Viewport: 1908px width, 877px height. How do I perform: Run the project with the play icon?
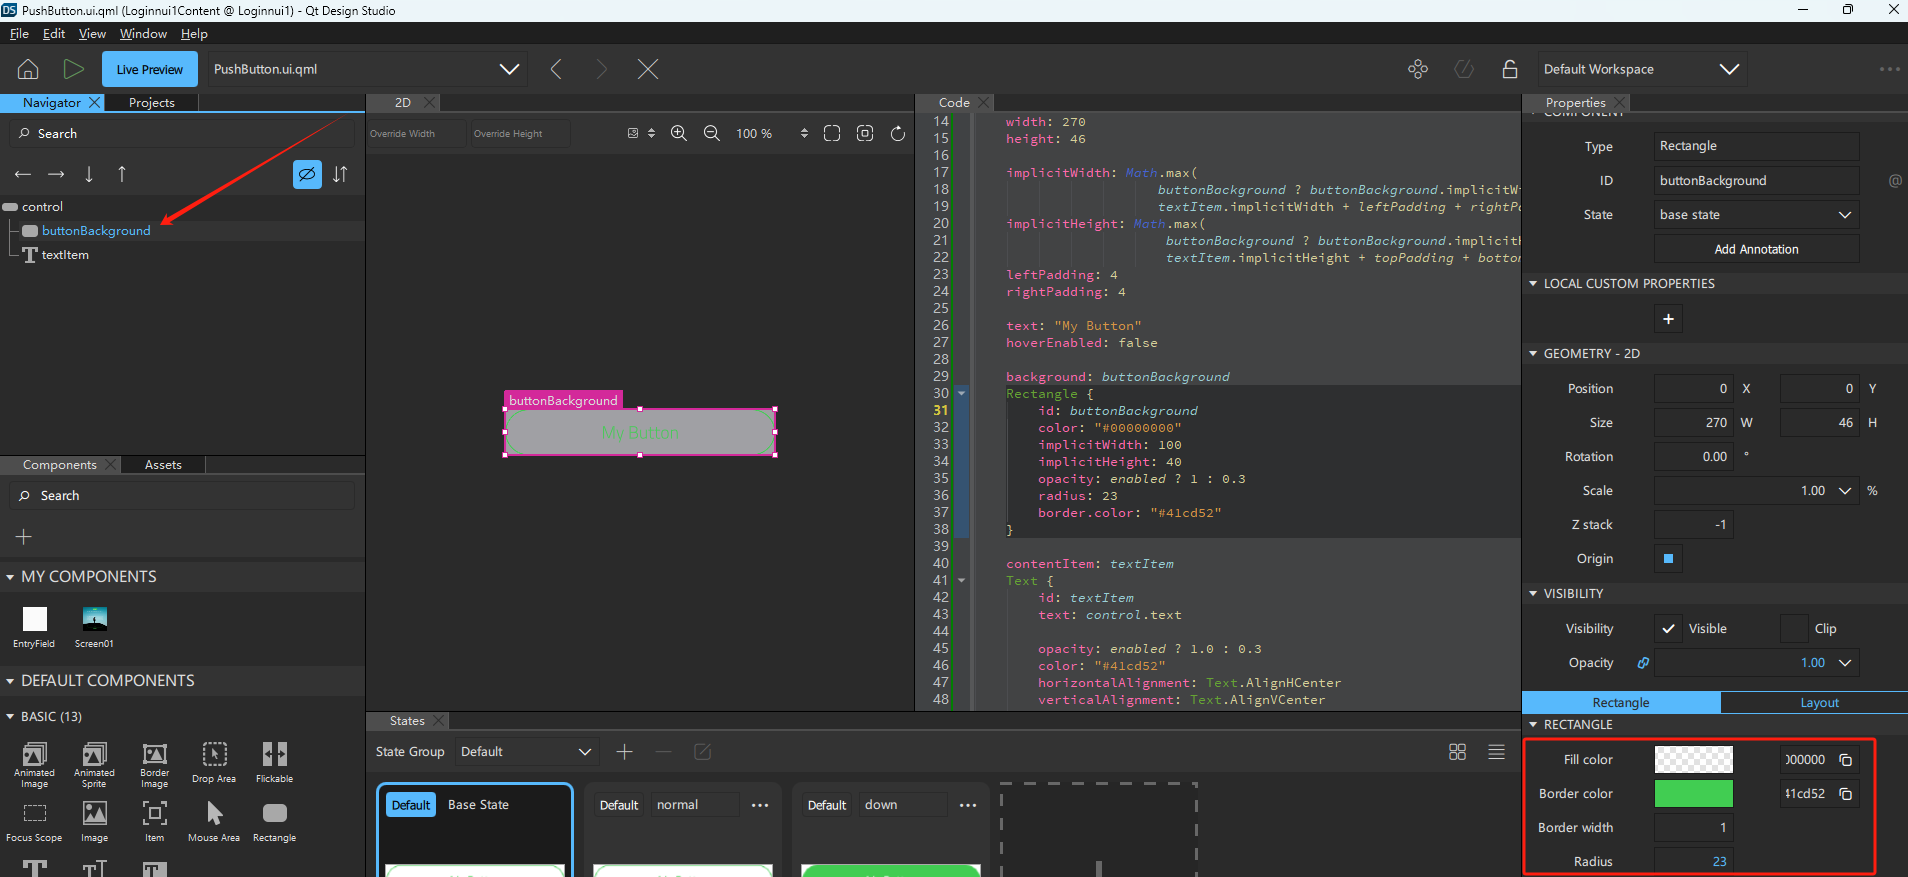73,69
